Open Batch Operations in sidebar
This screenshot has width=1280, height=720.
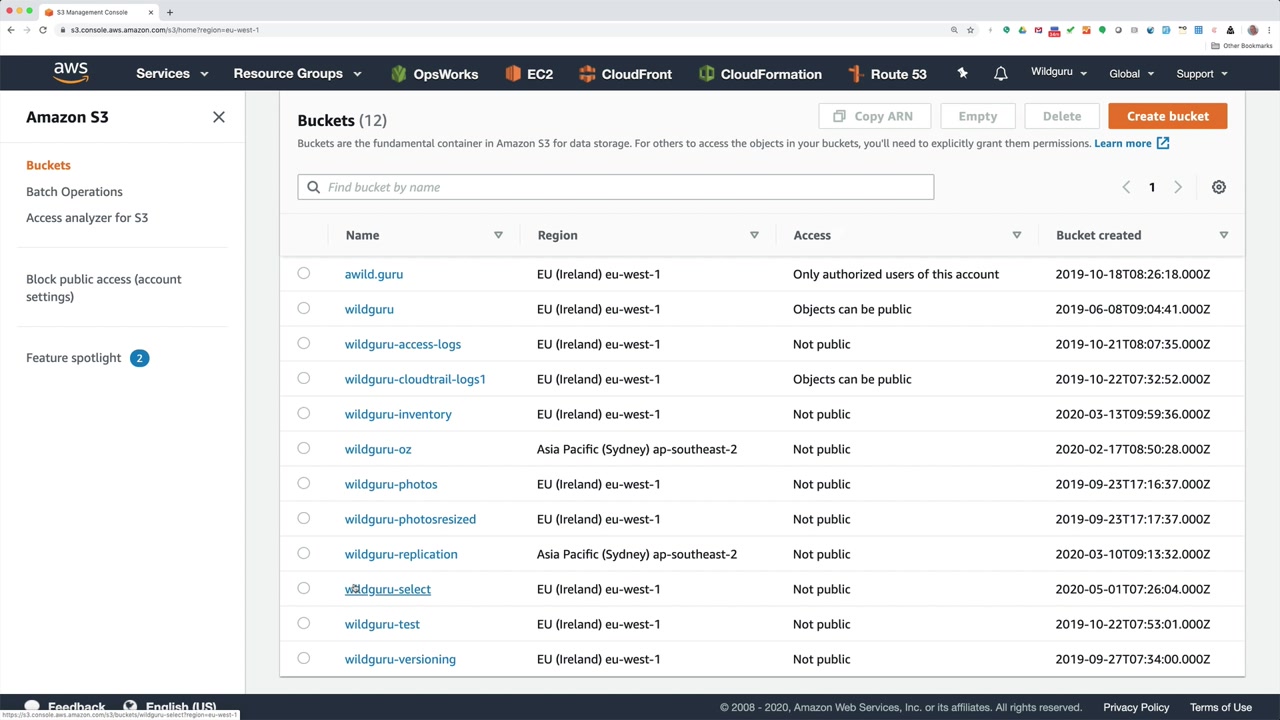click(74, 192)
